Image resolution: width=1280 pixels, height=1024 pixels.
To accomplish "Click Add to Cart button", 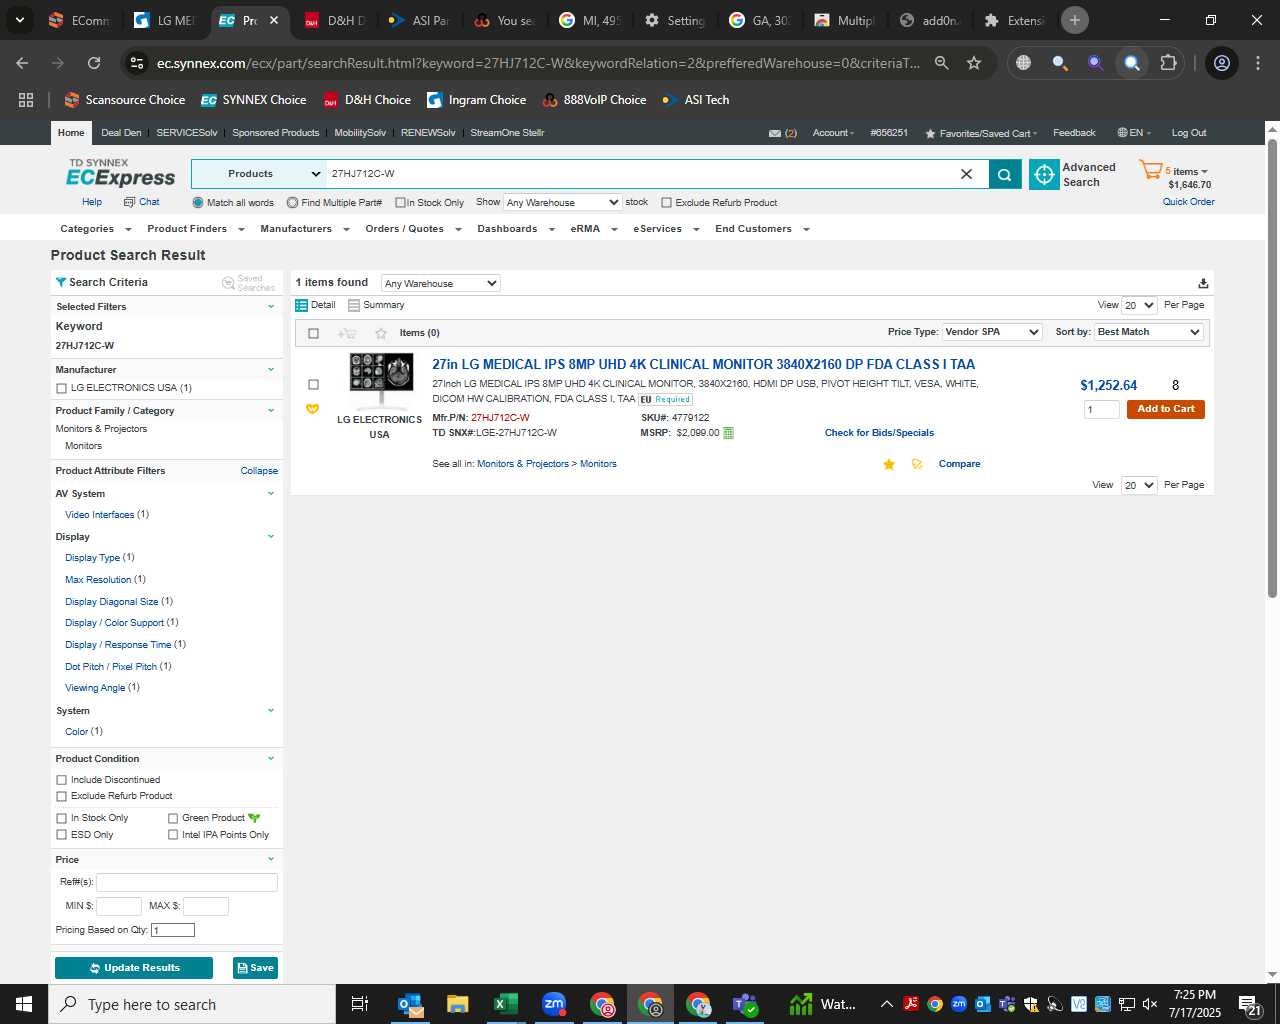I will [1165, 409].
